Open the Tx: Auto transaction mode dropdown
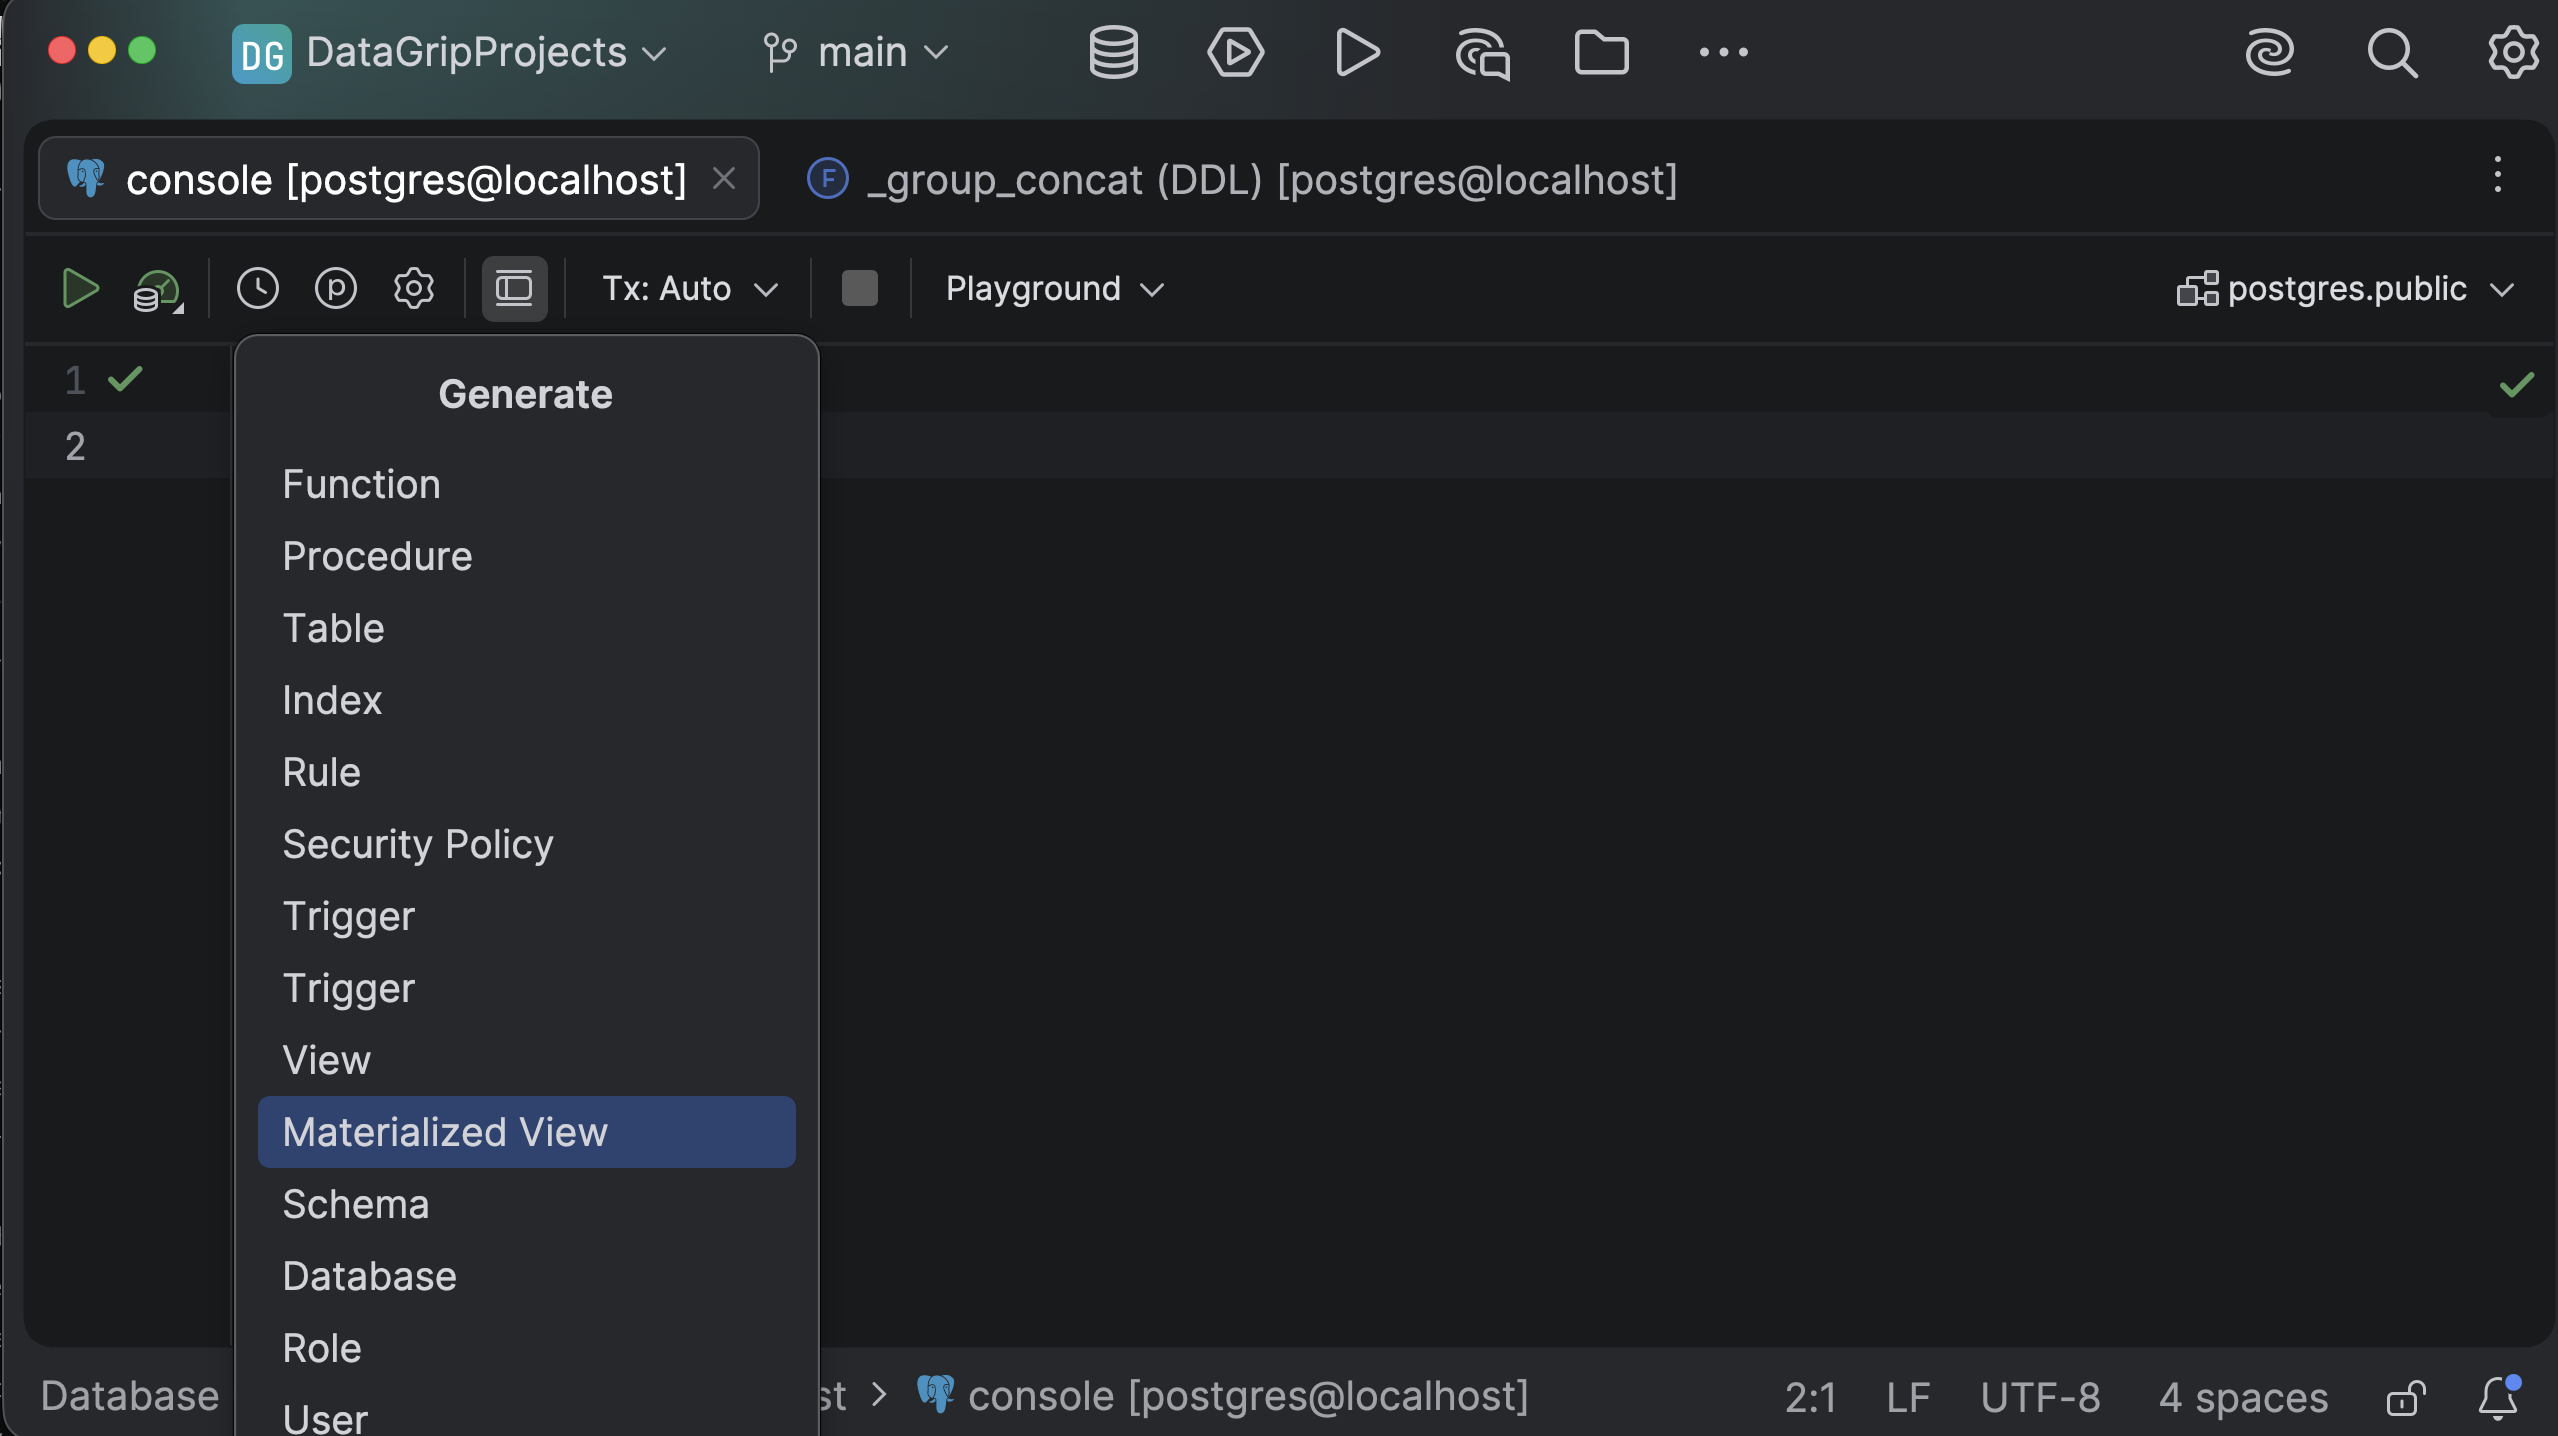Viewport: 2558px width, 1436px height. [690, 289]
